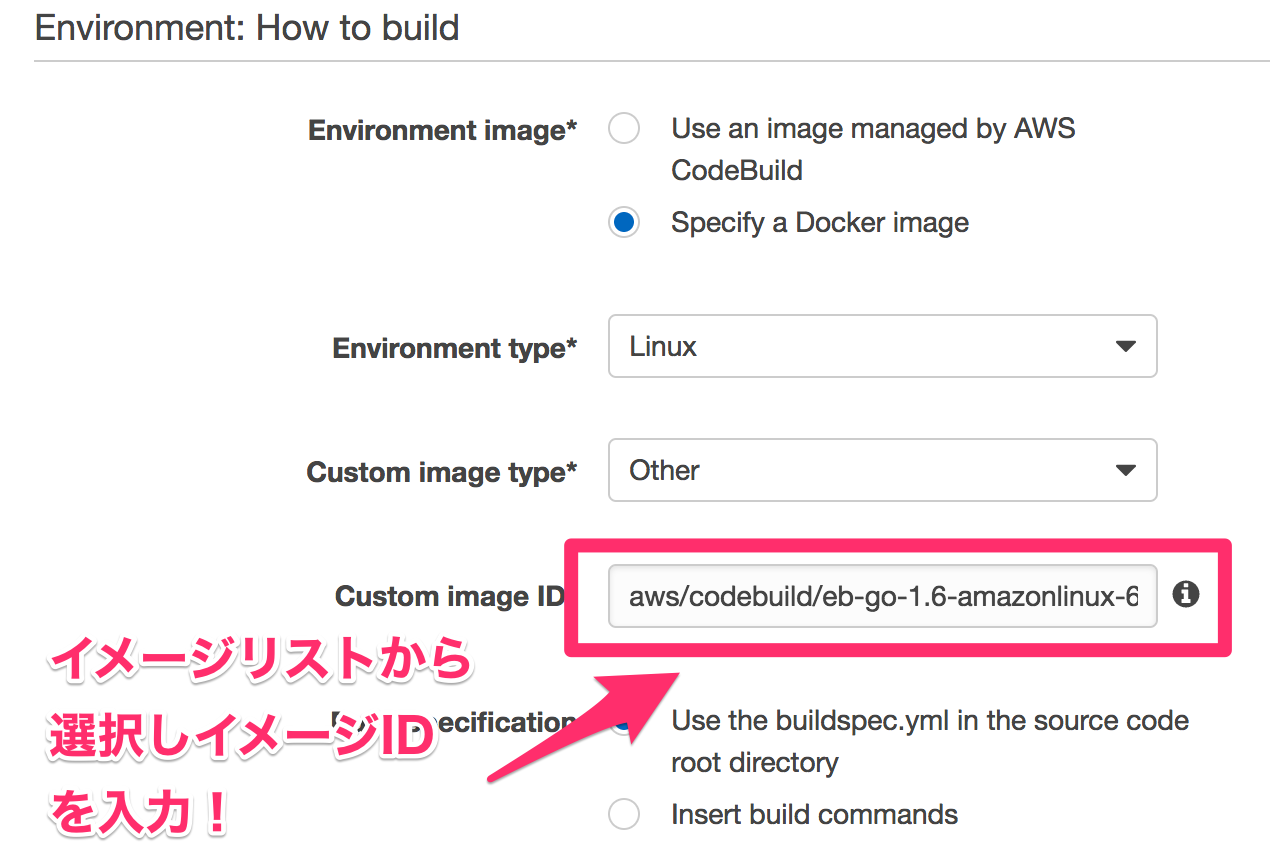This screenshot has width=1270, height=868.
Task: Open the Custom image type dropdown showing Other
Action: tap(880, 470)
